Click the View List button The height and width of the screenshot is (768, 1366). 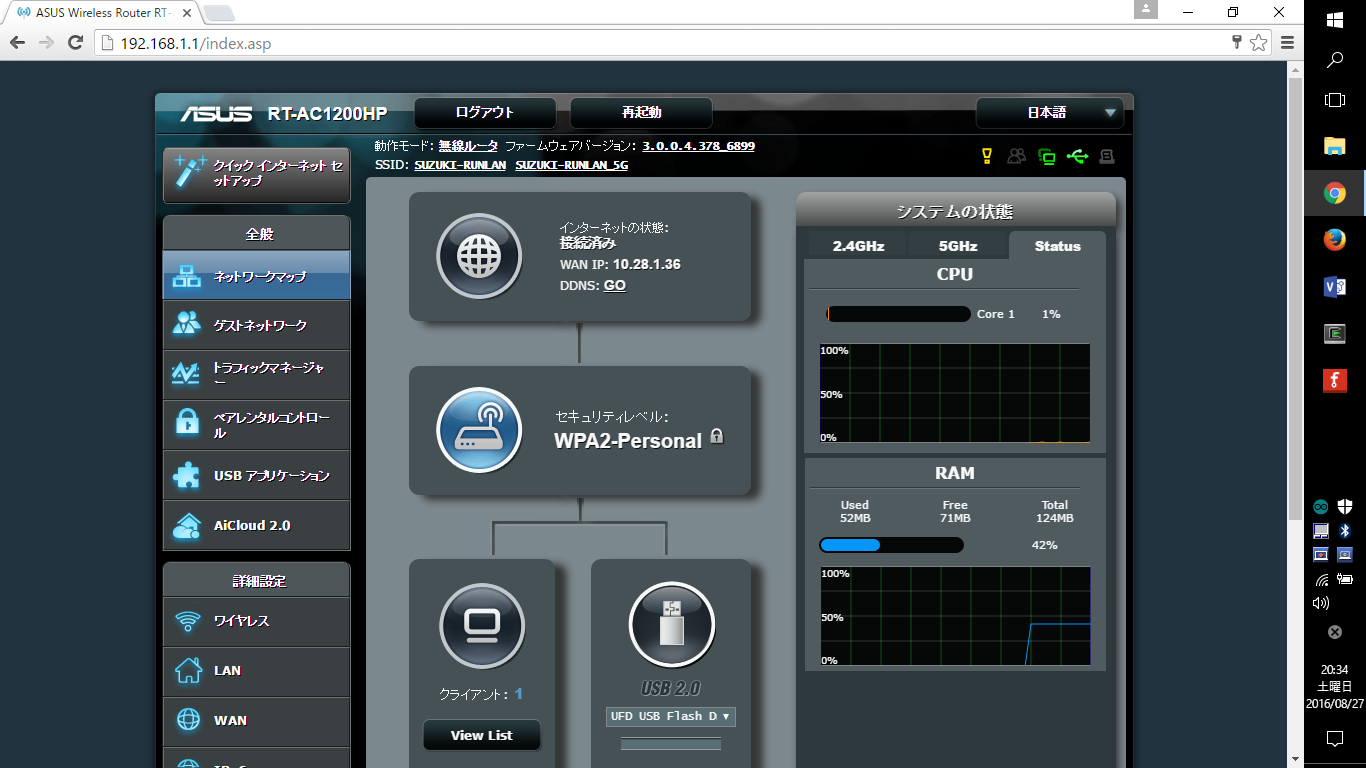(481, 735)
